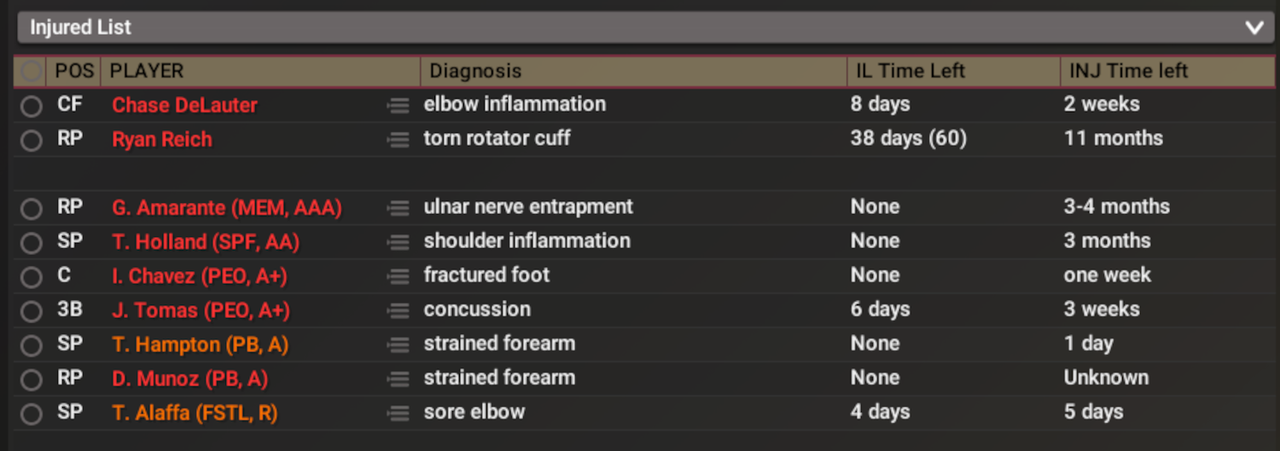Toggle the select-all circle in the header row
This screenshot has height=451, width=1280.
point(32,72)
